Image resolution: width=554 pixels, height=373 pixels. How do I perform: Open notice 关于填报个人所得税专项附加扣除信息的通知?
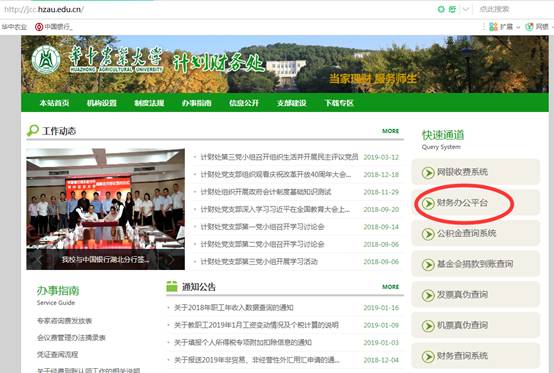[243, 342]
